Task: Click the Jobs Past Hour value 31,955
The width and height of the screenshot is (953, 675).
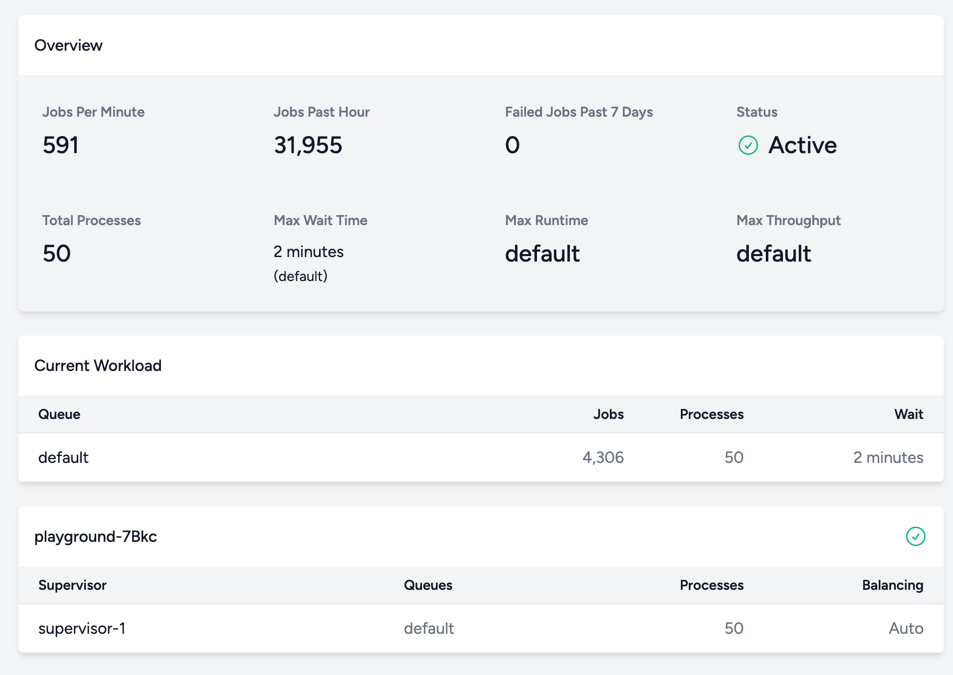Action: tap(308, 145)
